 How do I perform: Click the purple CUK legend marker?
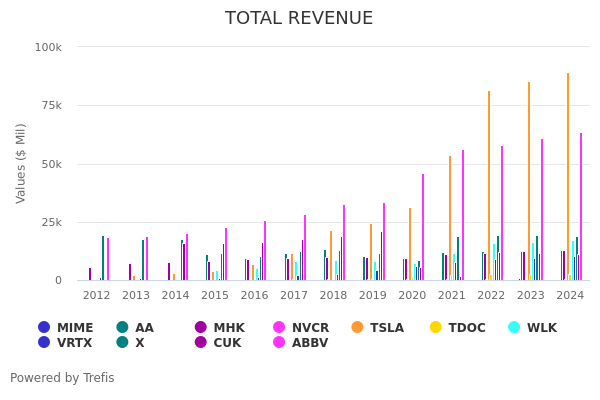point(200,343)
